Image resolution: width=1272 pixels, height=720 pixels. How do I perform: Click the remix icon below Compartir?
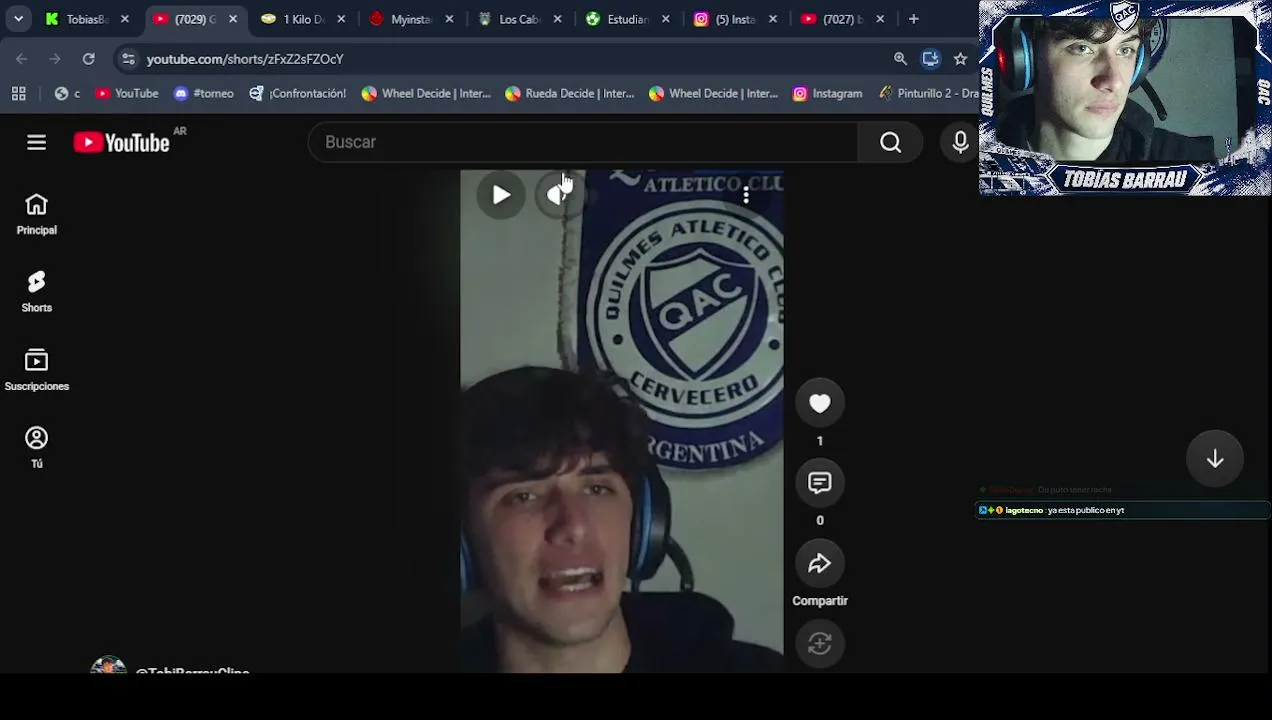pos(819,644)
